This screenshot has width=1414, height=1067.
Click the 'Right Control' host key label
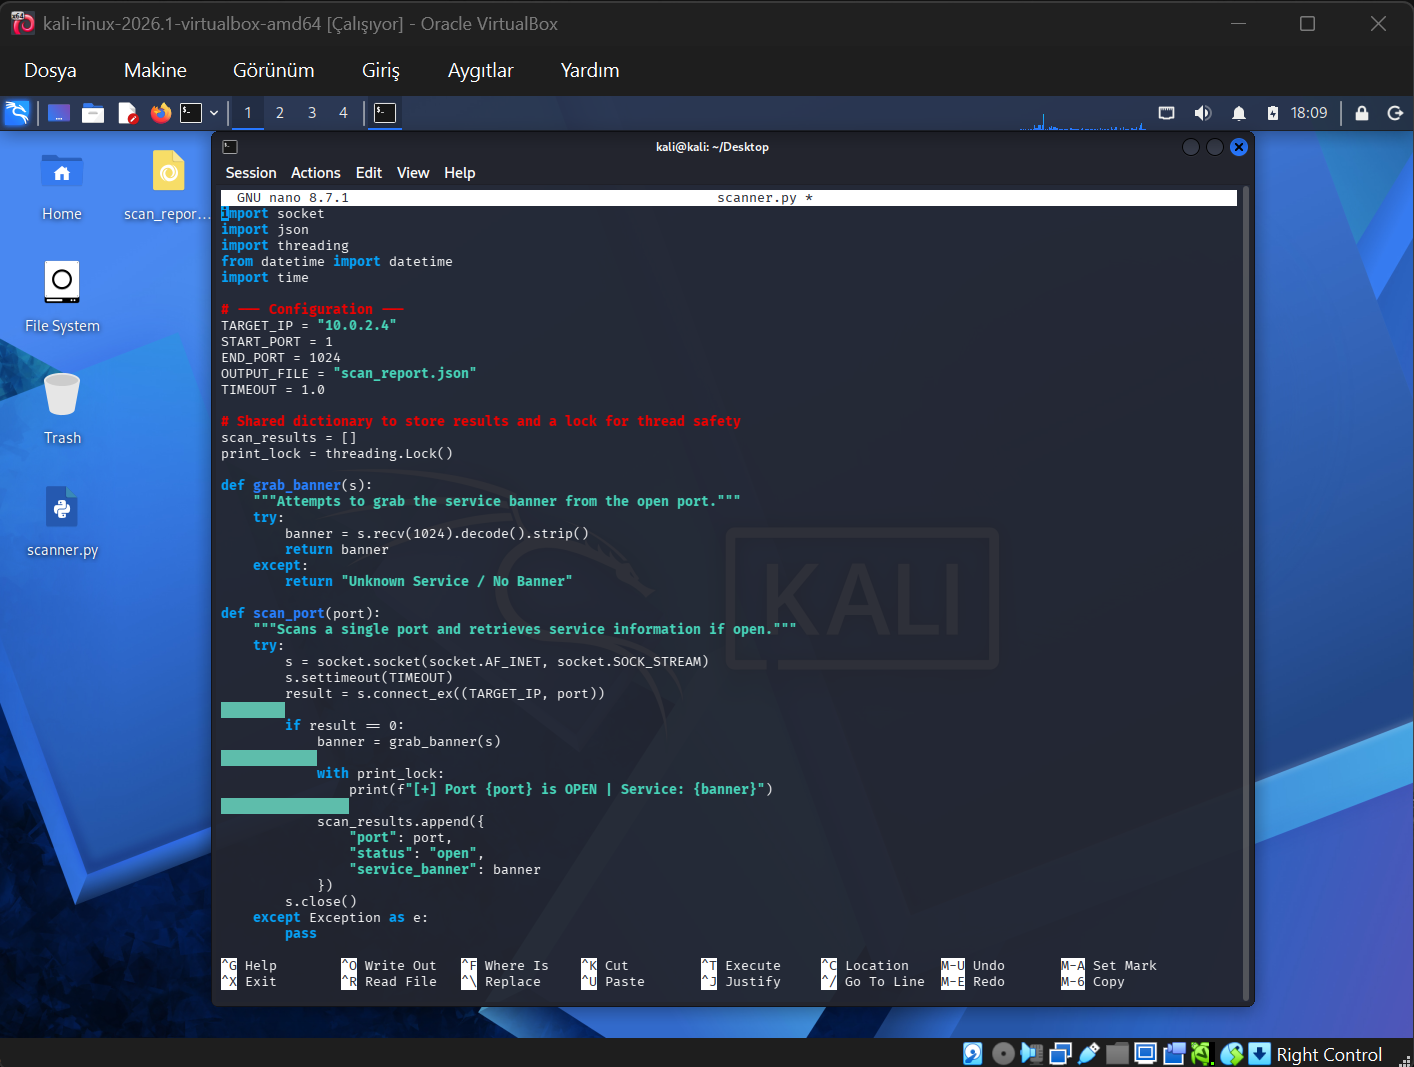1329,1054
